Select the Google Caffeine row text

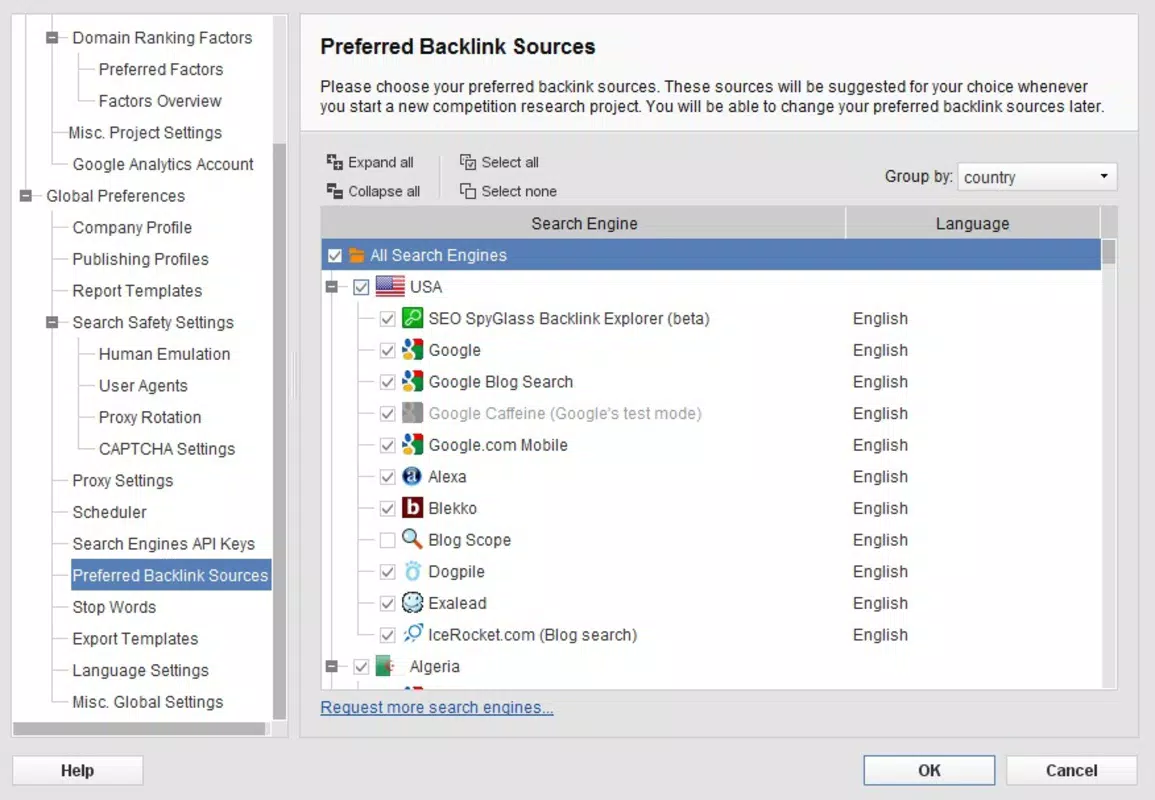565,413
